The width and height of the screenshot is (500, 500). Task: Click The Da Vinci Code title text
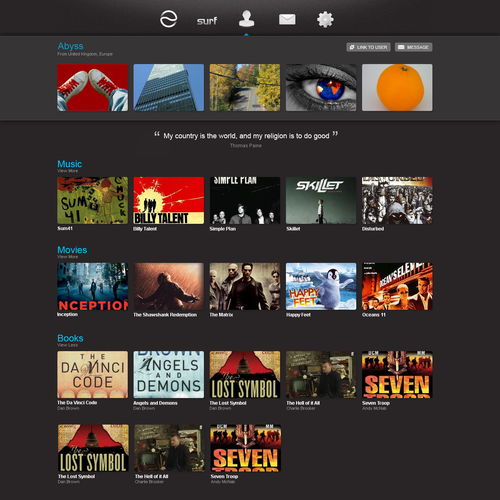[x=77, y=403]
